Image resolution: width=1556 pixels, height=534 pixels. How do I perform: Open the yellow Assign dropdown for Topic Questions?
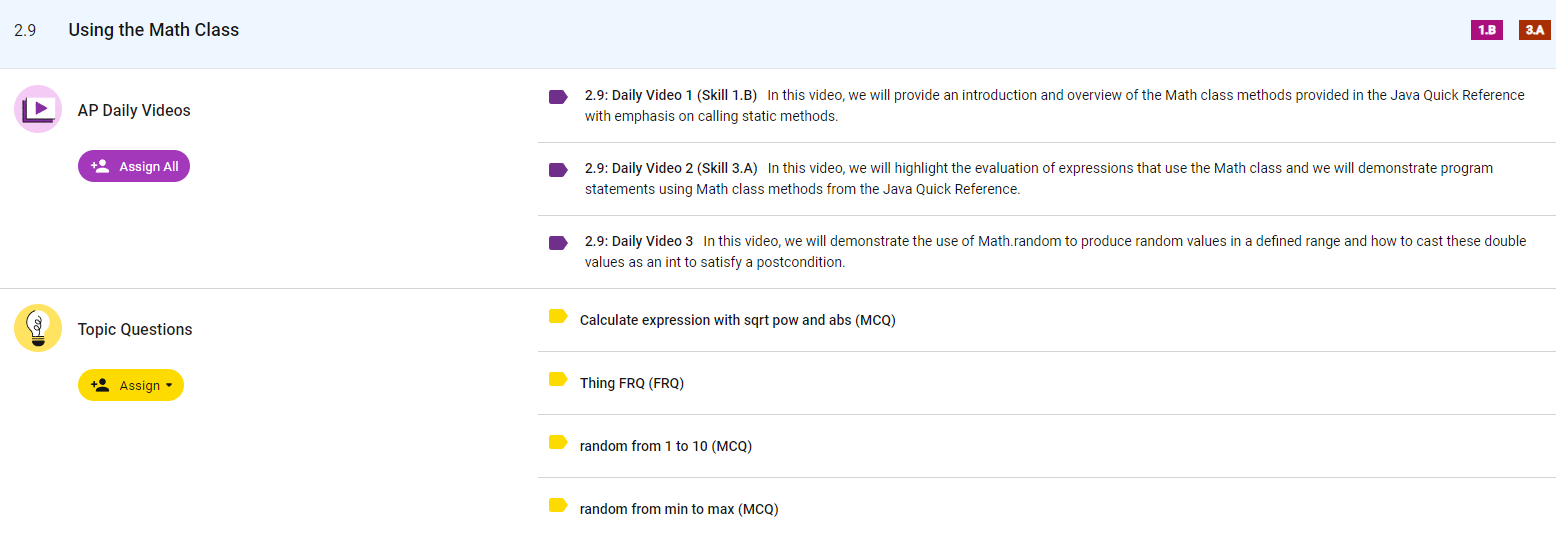(x=131, y=385)
